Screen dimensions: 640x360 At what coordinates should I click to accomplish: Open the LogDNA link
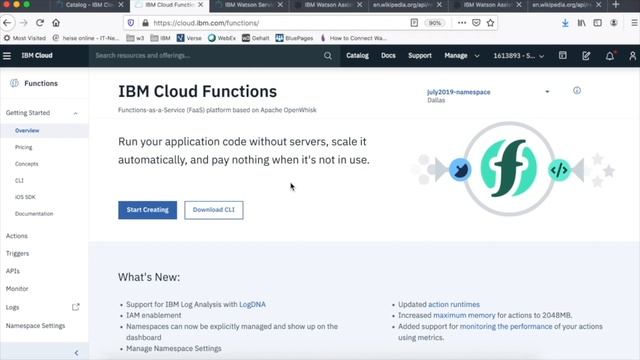pos(252,304)
